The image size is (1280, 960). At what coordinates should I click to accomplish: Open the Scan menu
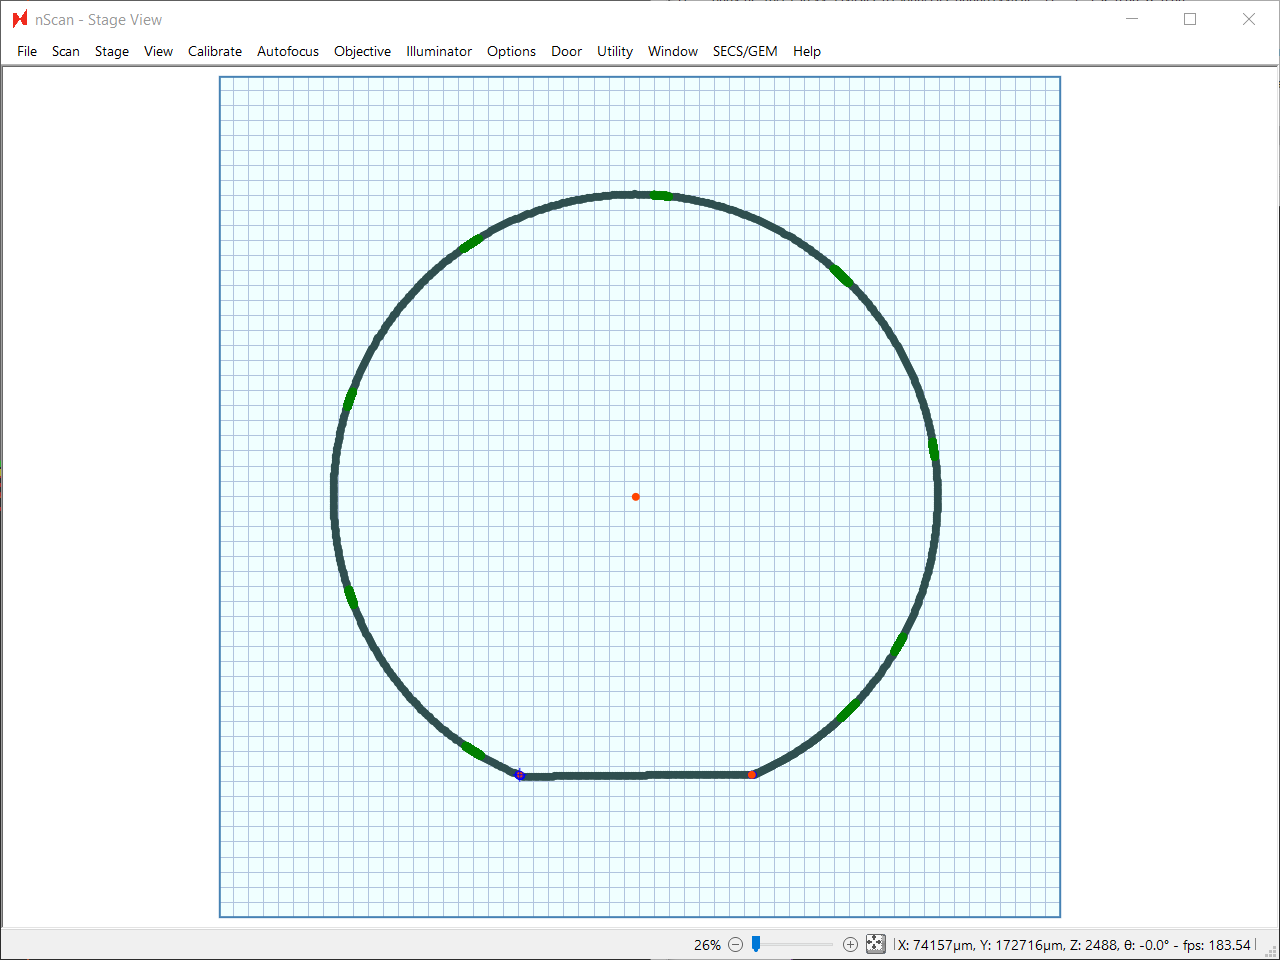pos(65,51)
